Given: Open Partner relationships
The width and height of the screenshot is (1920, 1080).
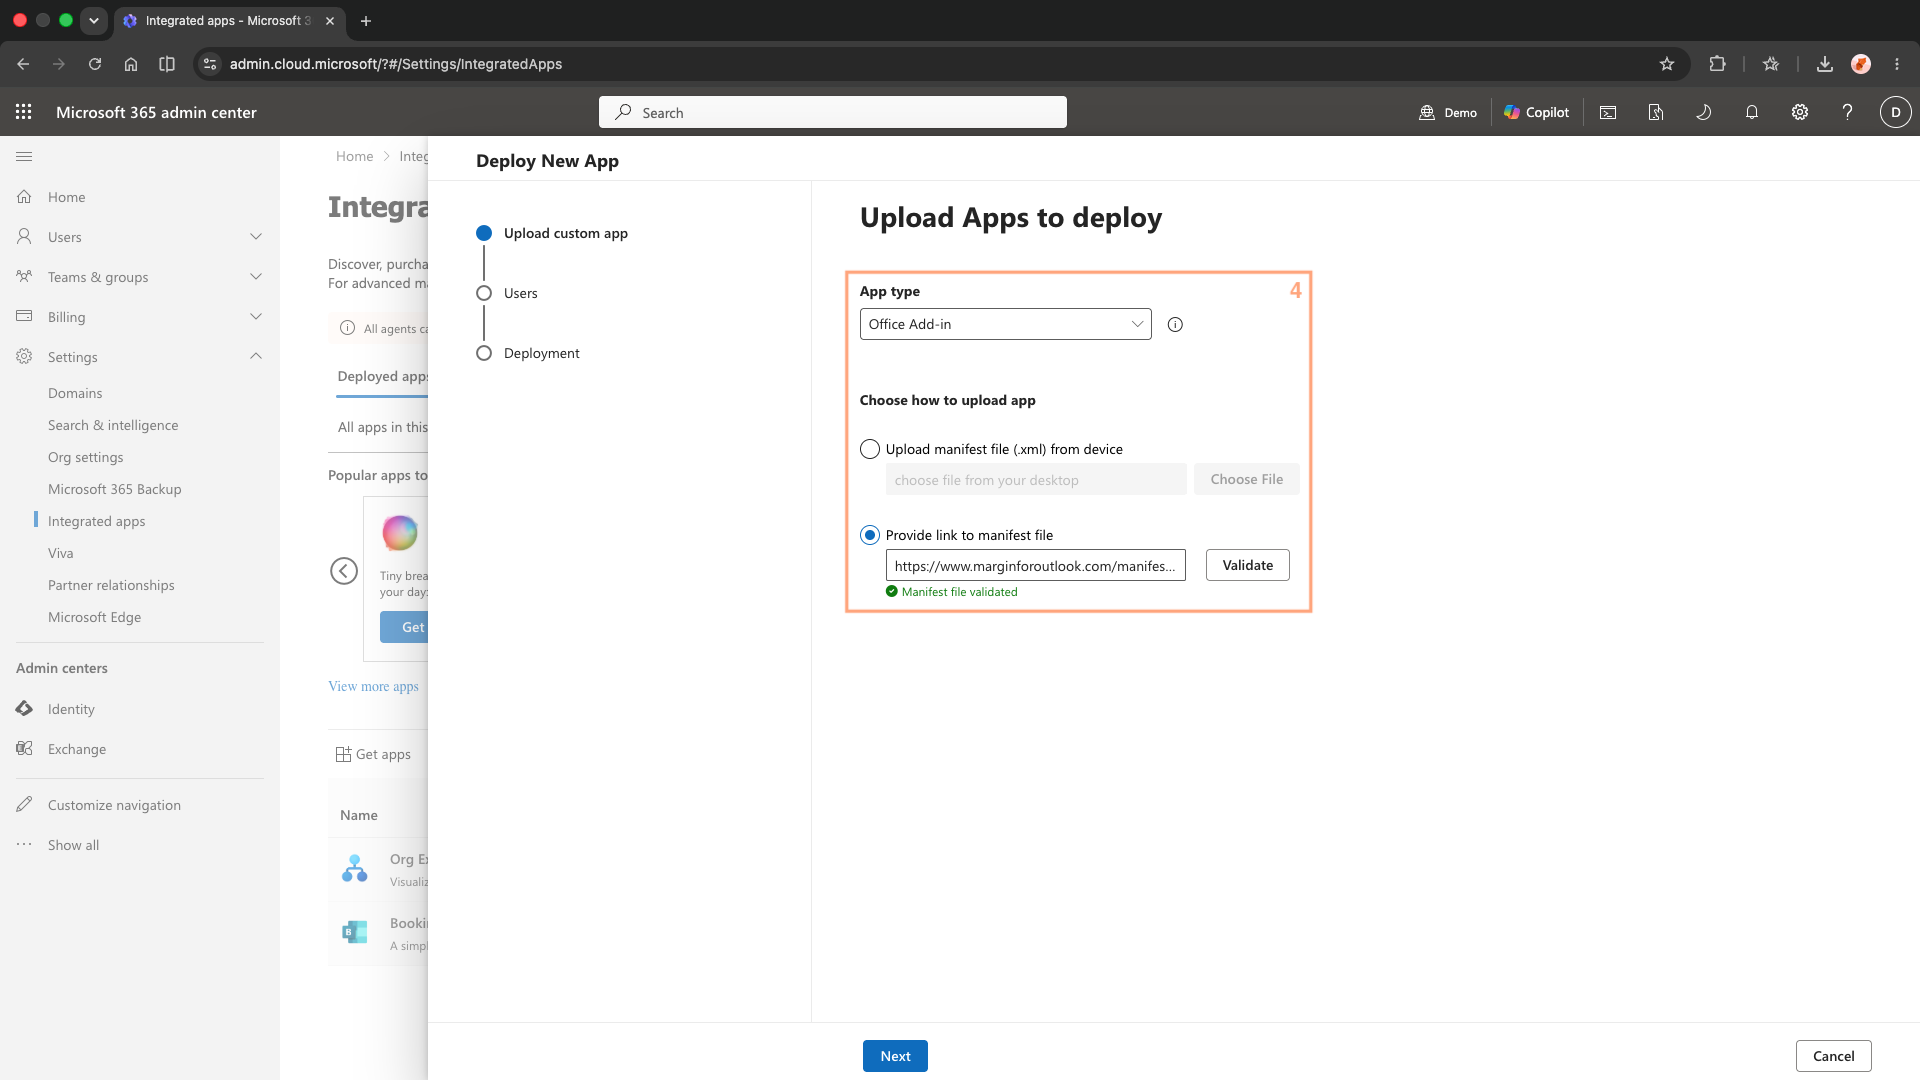Looking at the screenshot, I should (111, 585).
